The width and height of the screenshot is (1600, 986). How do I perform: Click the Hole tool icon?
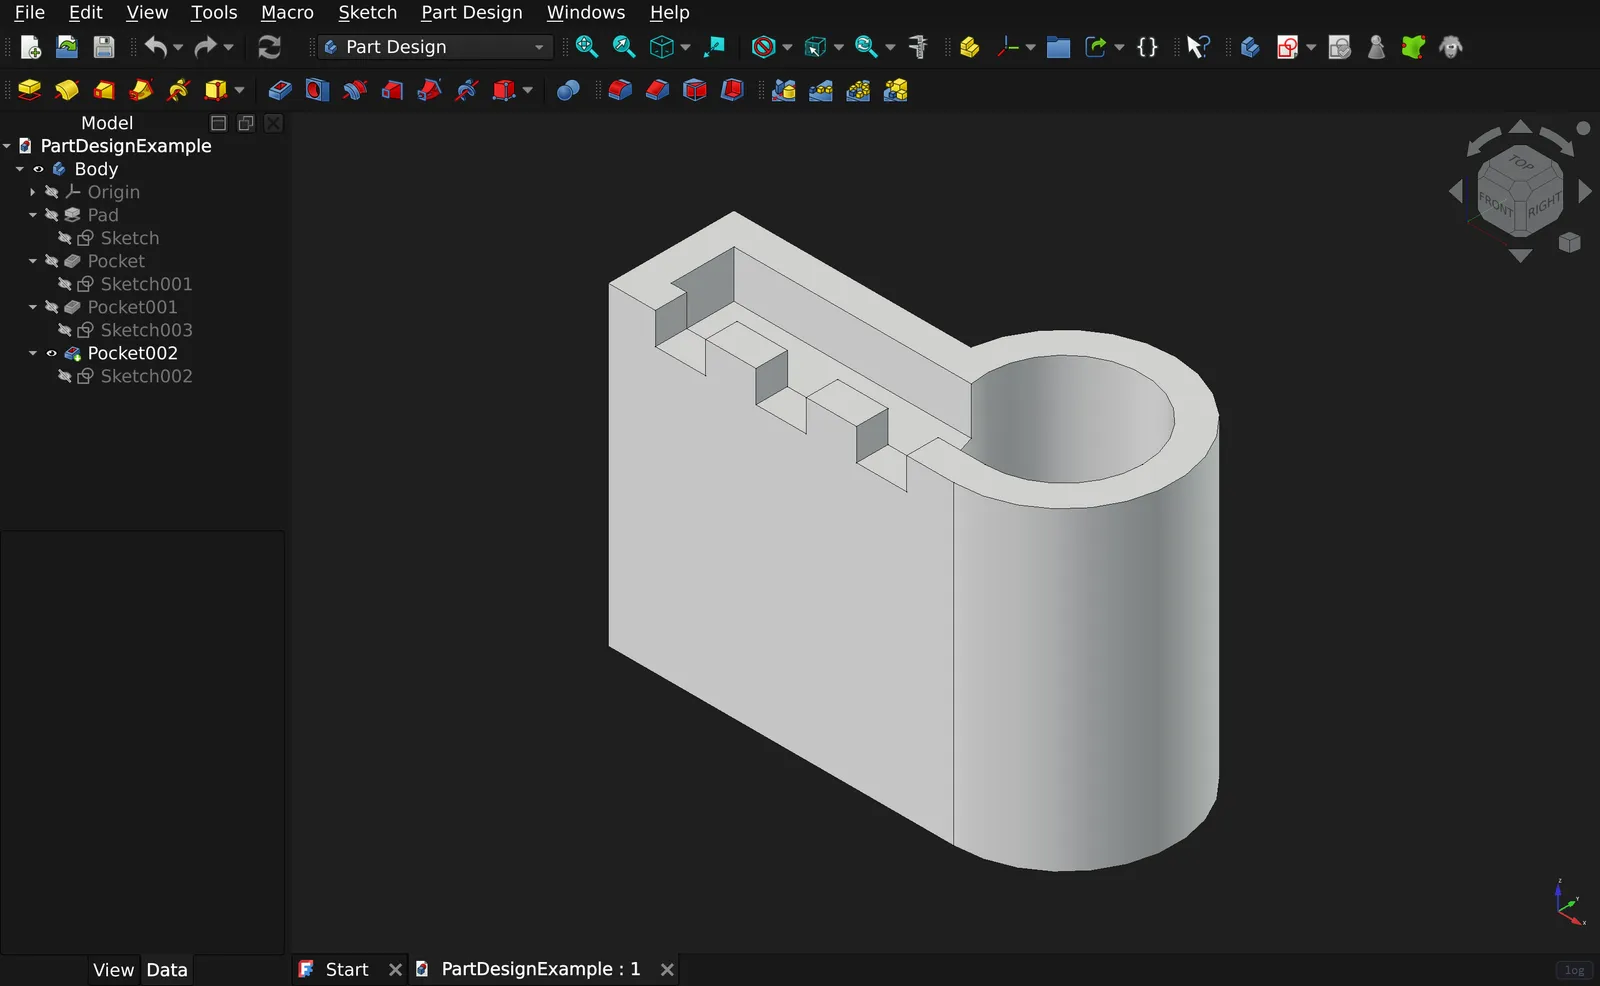pyautogui.click(x=317, y=91)
